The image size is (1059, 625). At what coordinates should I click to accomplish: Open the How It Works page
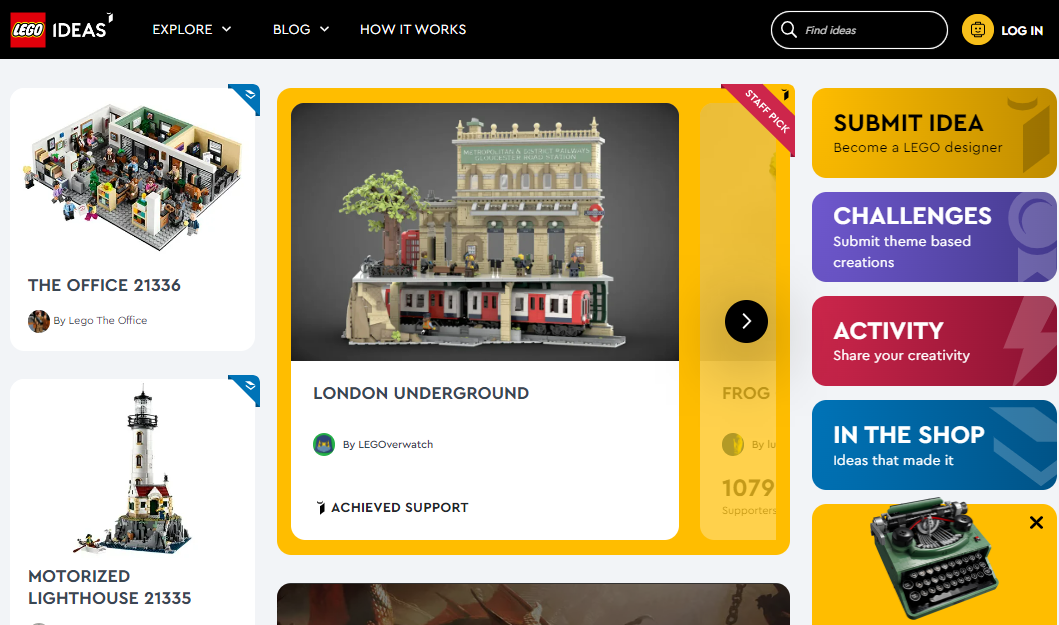[413, 29]
